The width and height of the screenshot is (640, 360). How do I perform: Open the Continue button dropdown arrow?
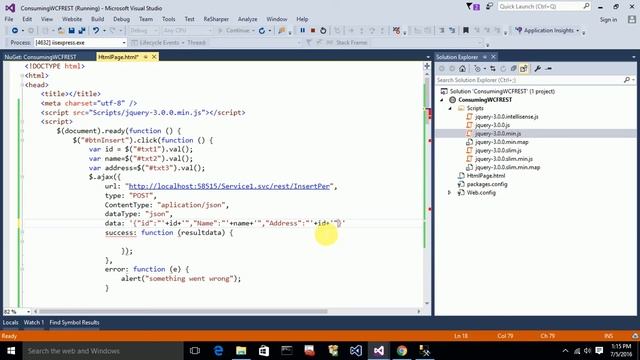(253, 31)
